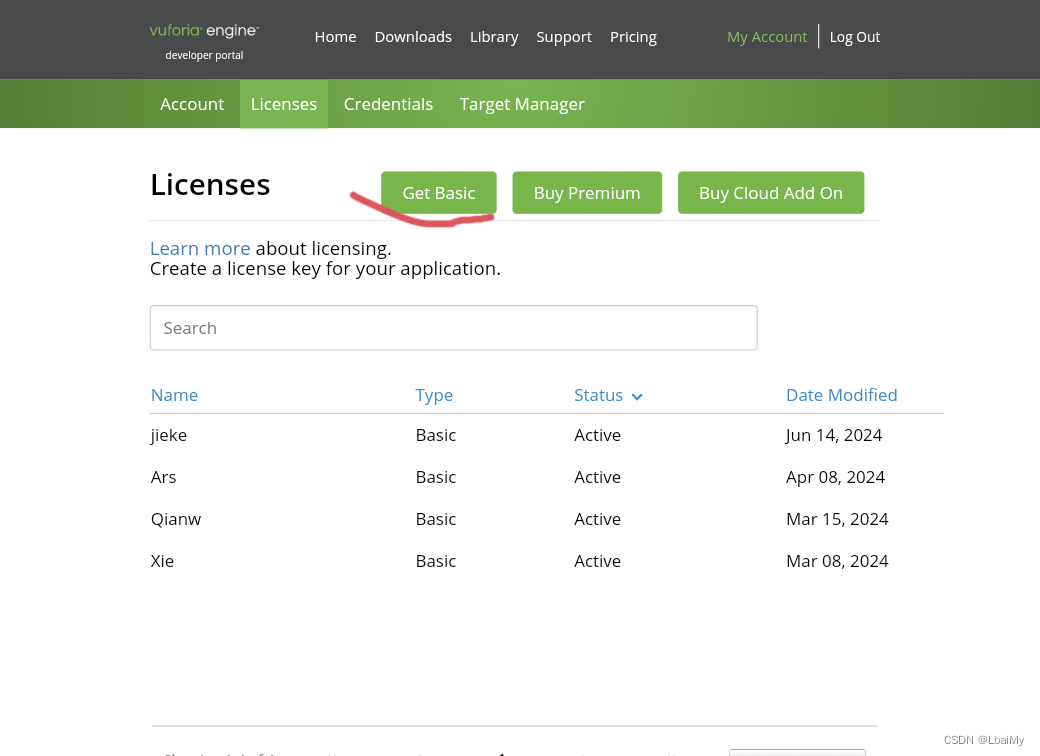Click date Jun 14, 2024
Viewport: 1040px width, 756px height.
(x=834, y=435)
